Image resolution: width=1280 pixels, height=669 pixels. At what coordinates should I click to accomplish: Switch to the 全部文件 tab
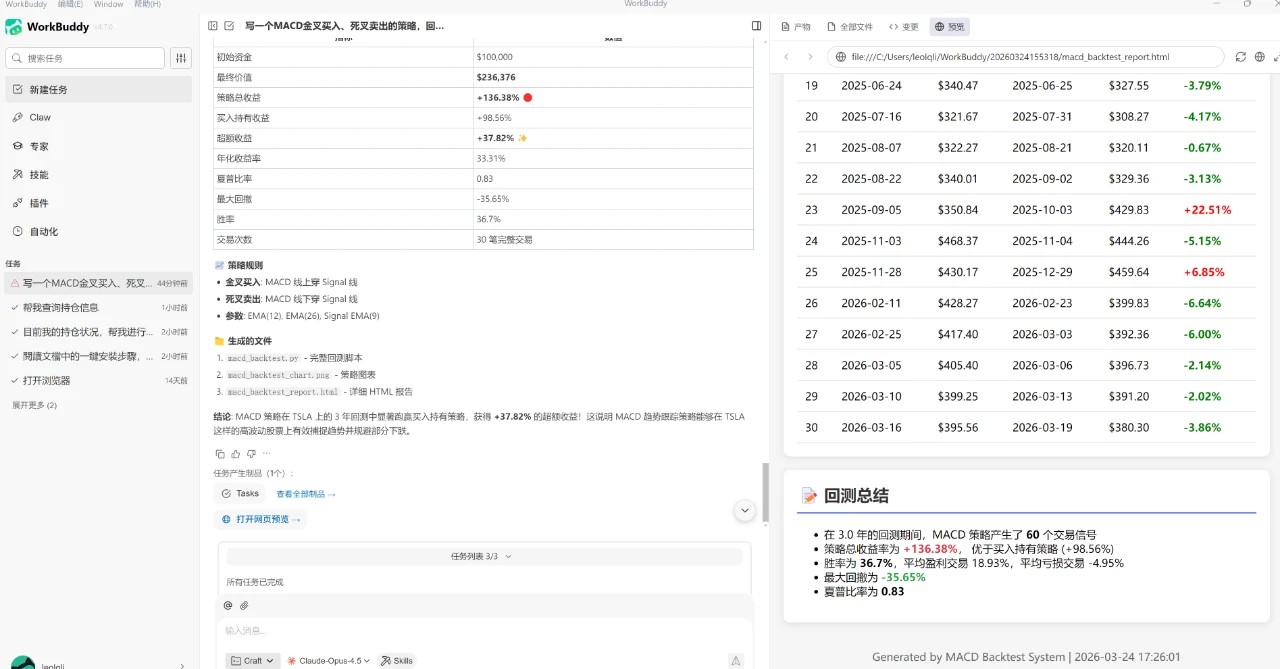pos(850,27)
